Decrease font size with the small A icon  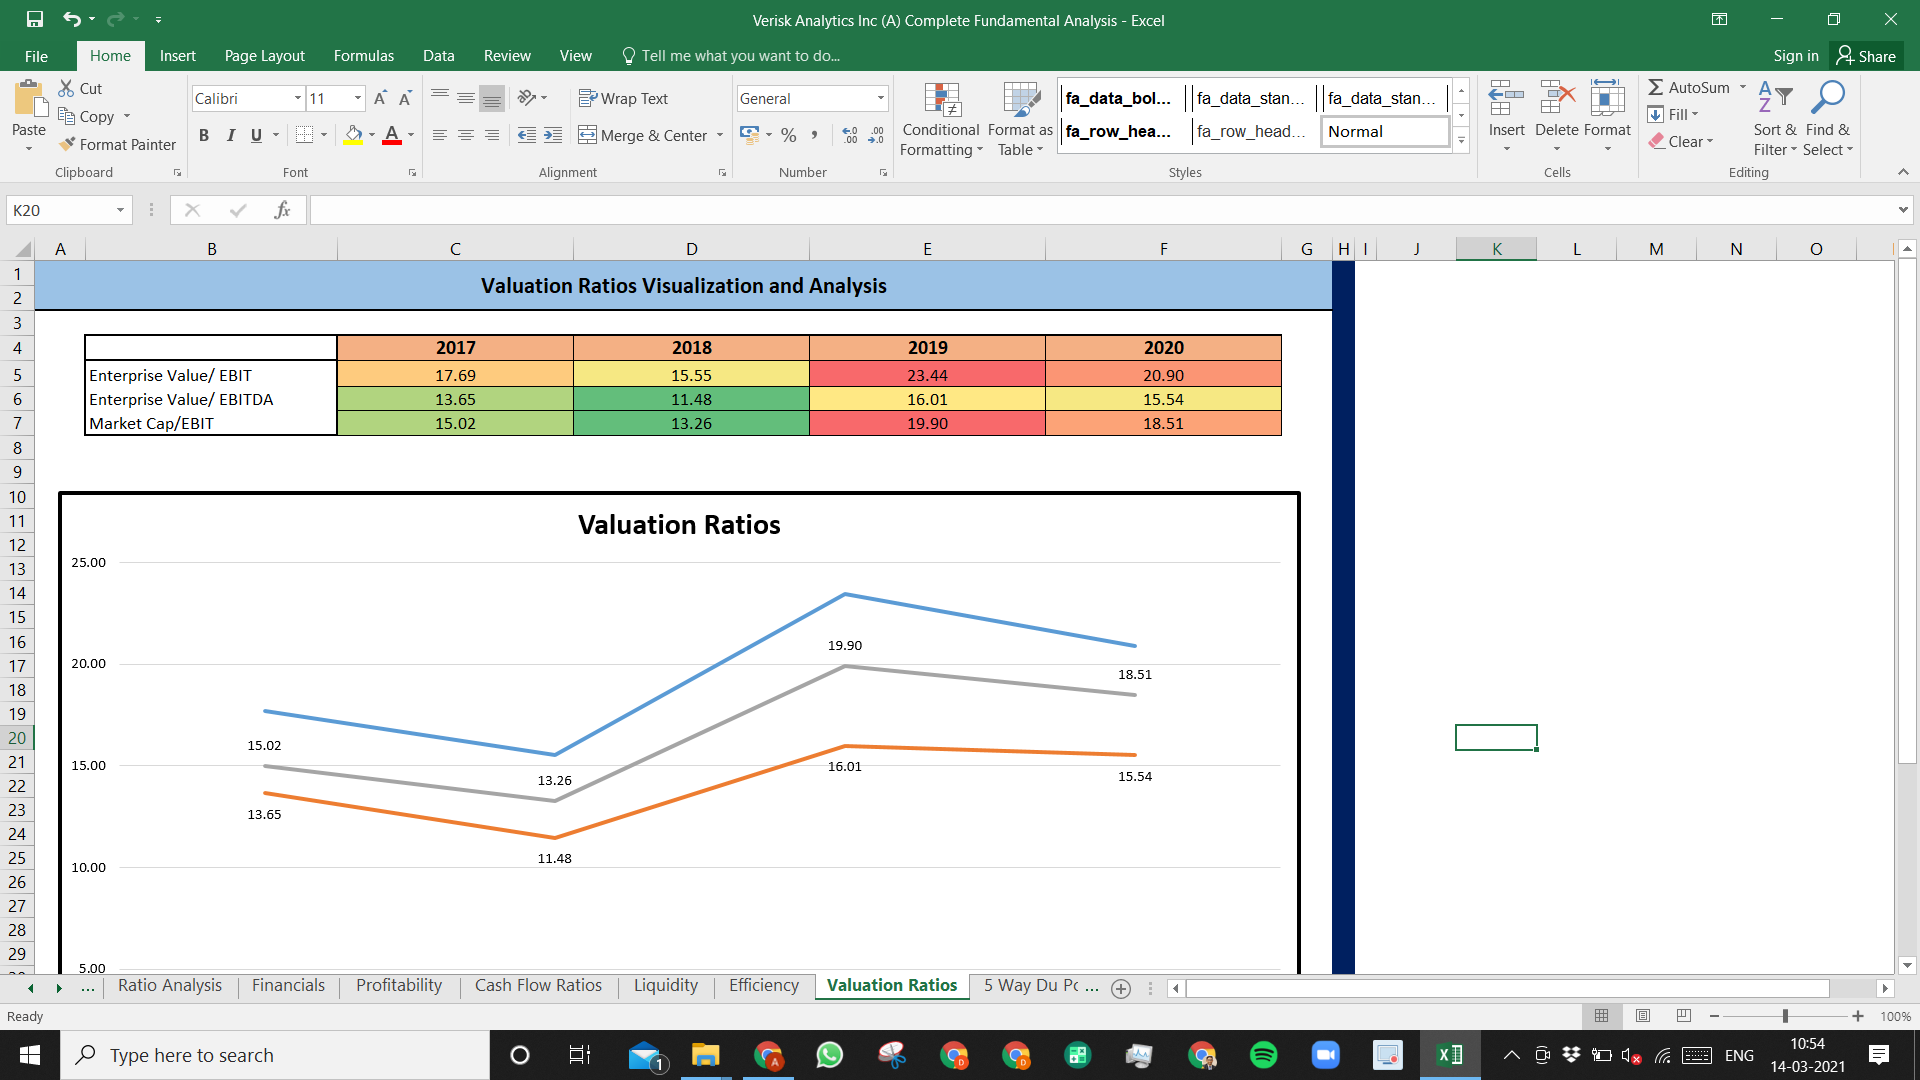405,98
